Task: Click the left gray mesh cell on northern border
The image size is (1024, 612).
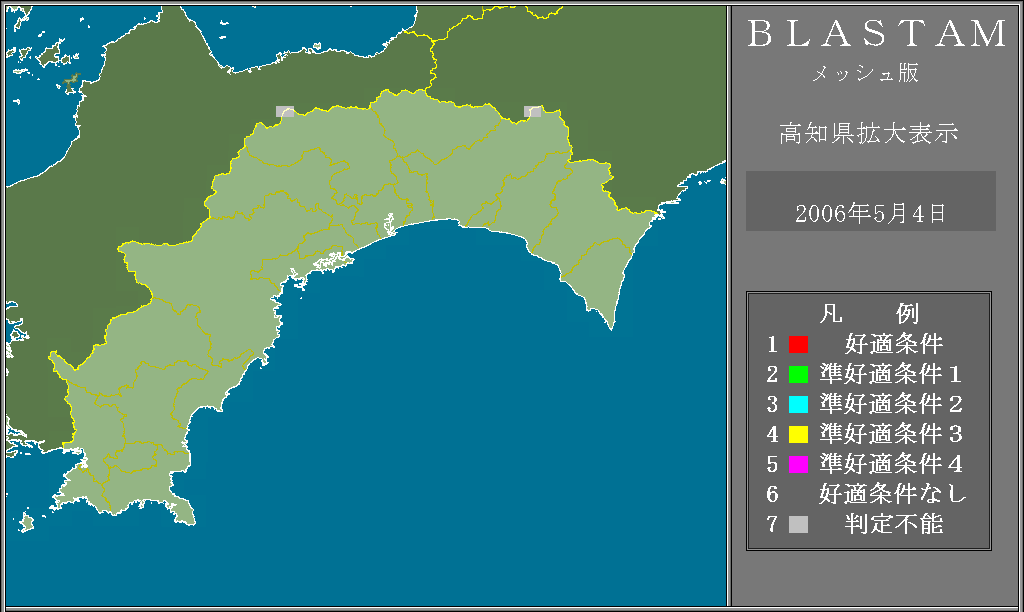Action: pyautogui.click(x=285, y=112)
